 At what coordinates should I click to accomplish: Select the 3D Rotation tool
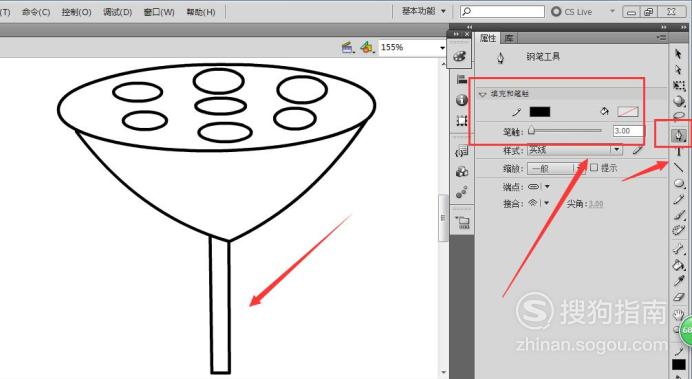pos(679,101)
